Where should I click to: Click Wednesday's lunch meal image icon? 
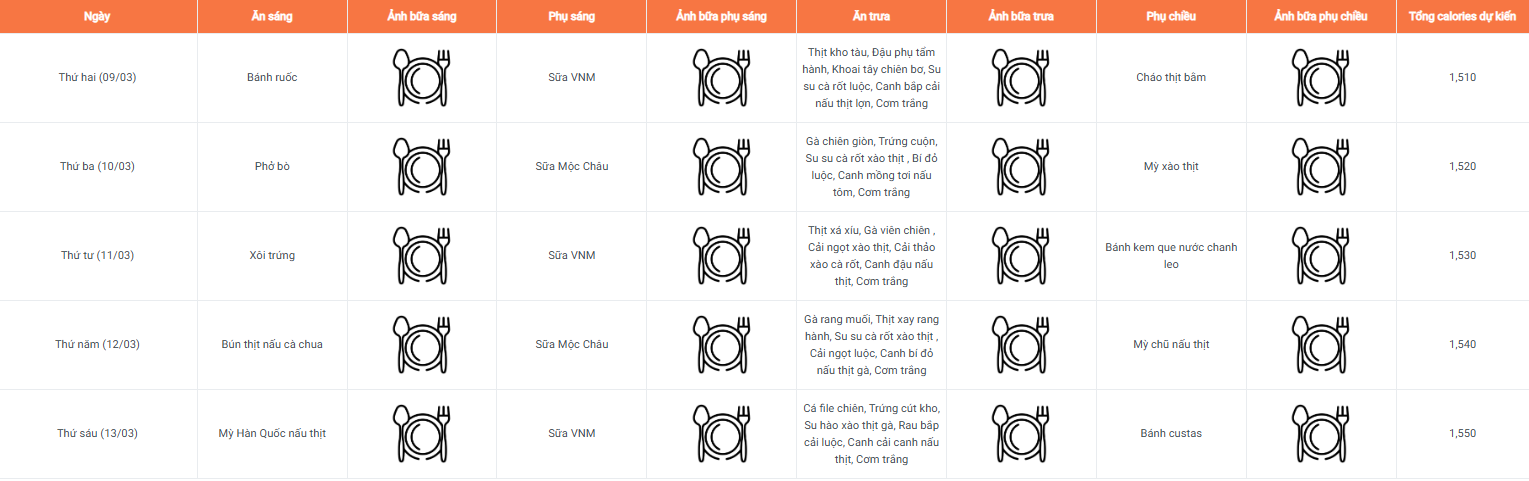(x=1021, y=255)
